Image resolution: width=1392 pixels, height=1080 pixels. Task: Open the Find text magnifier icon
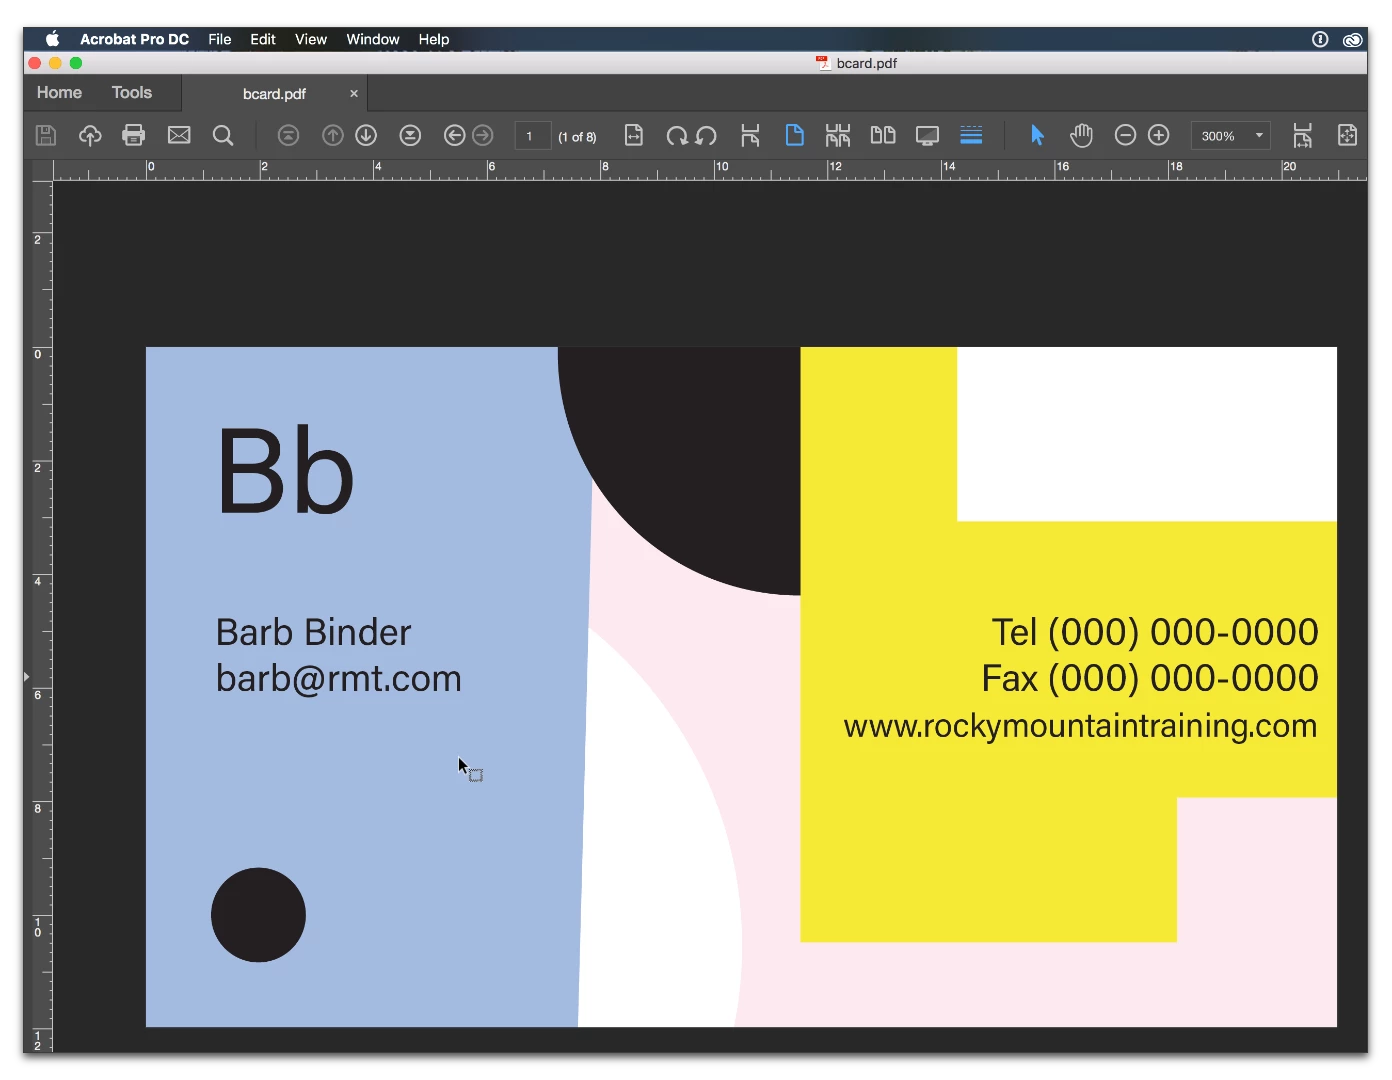coord(223,135)
